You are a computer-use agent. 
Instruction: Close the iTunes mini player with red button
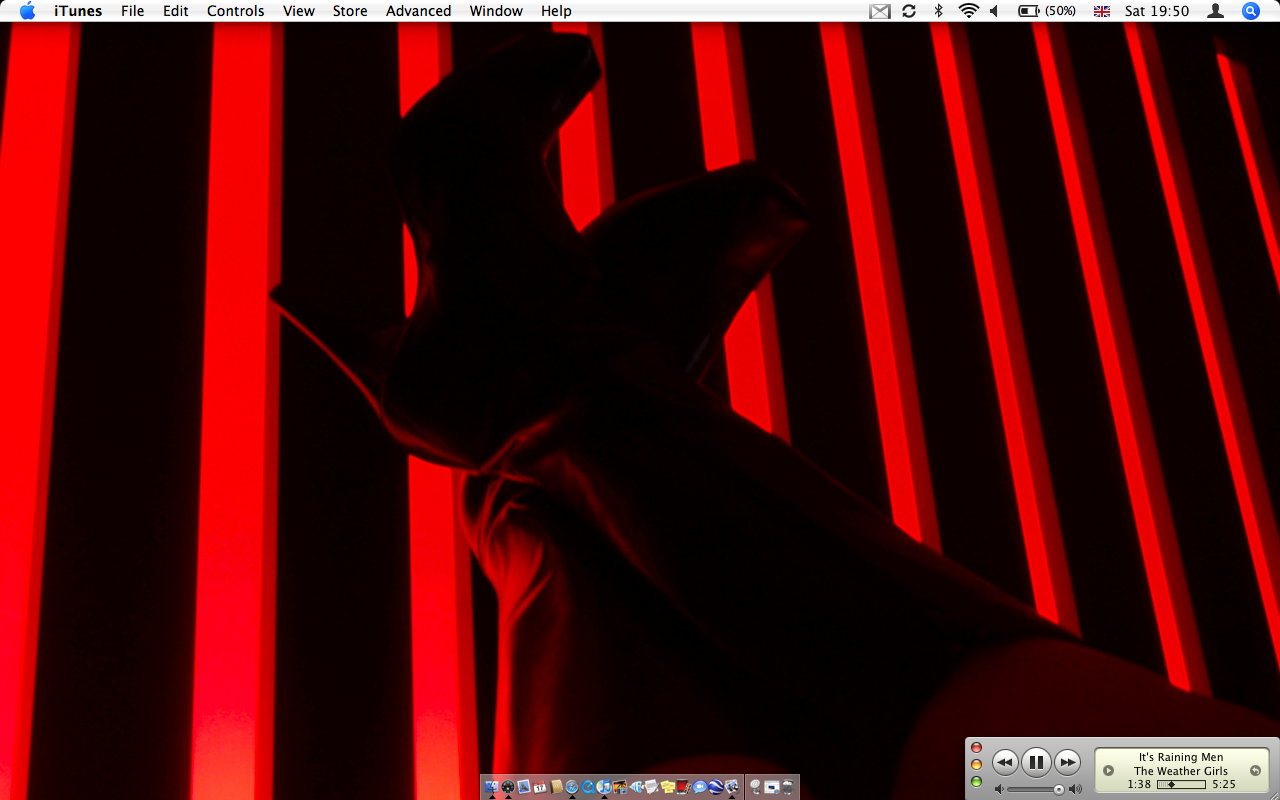977,748
